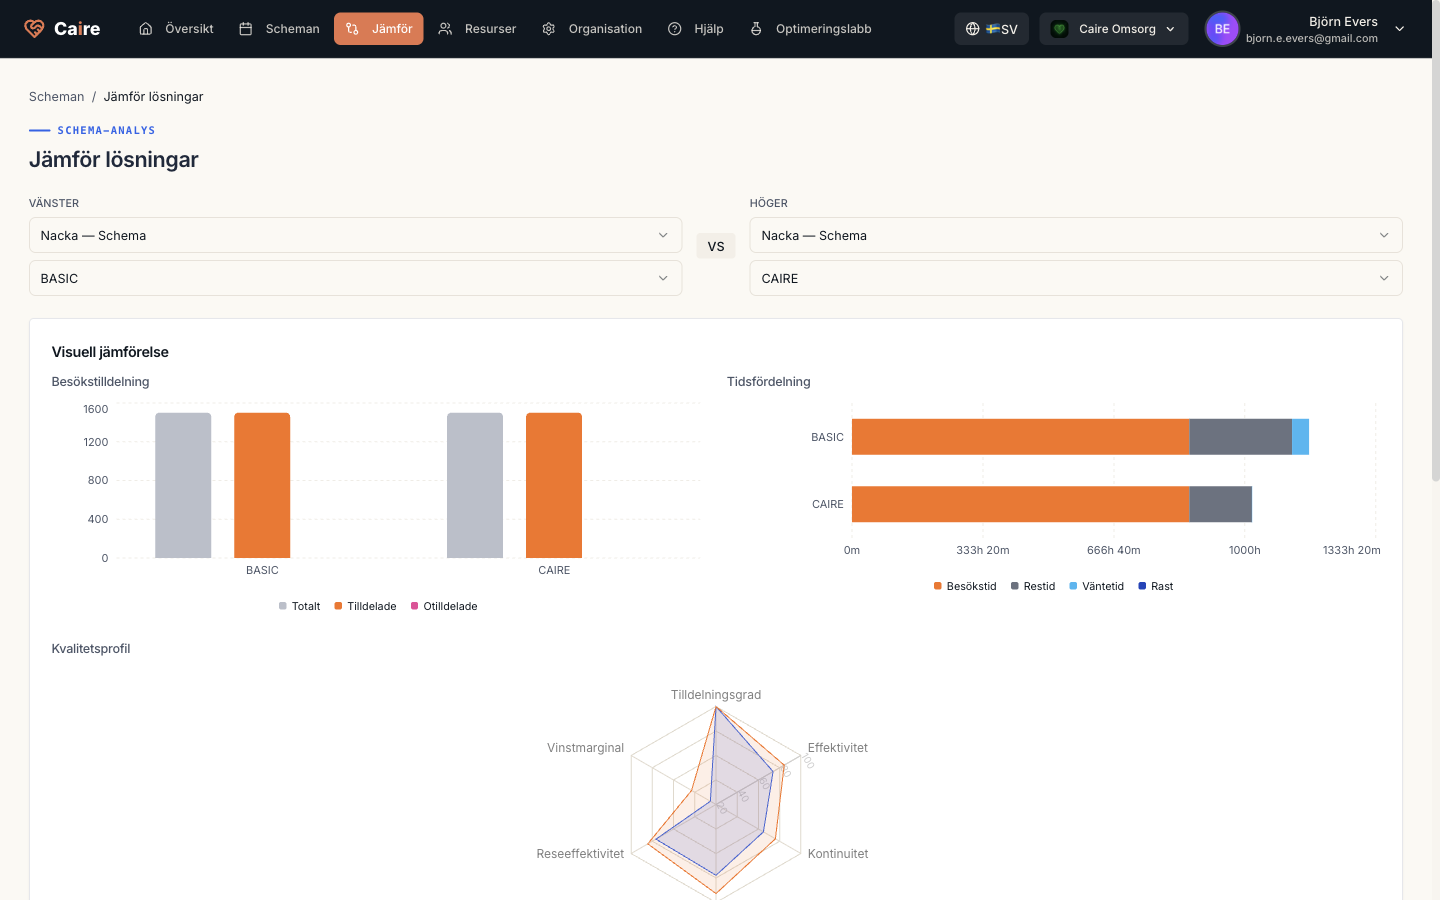Click the Scheman calendar icon
The width and height of the screenshot is (1440, 900).
[x=246, y=29]
